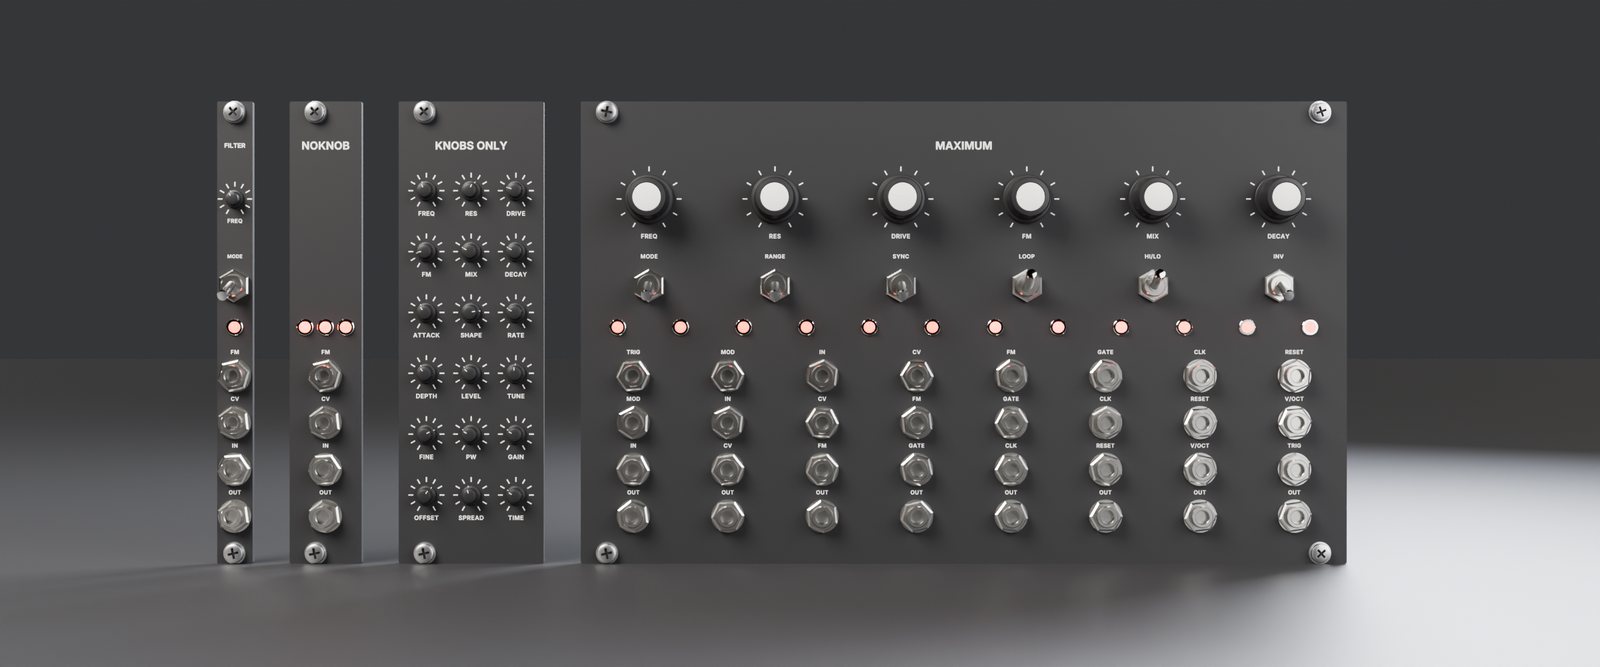Click the MAXIMUM module title

tap(964, 146)
